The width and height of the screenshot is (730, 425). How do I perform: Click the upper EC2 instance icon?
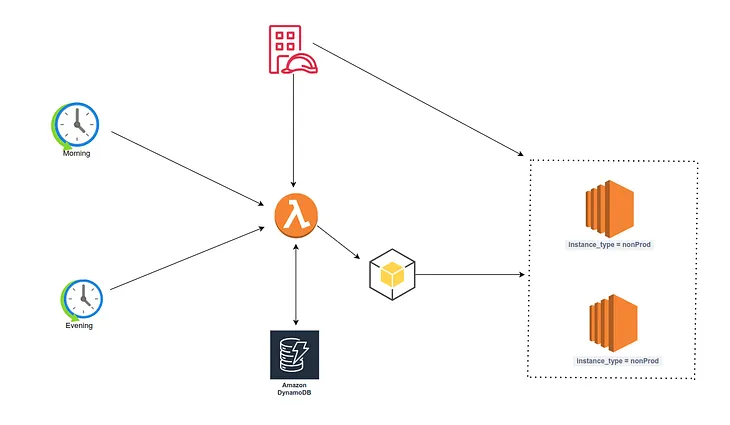coord(609,209)
